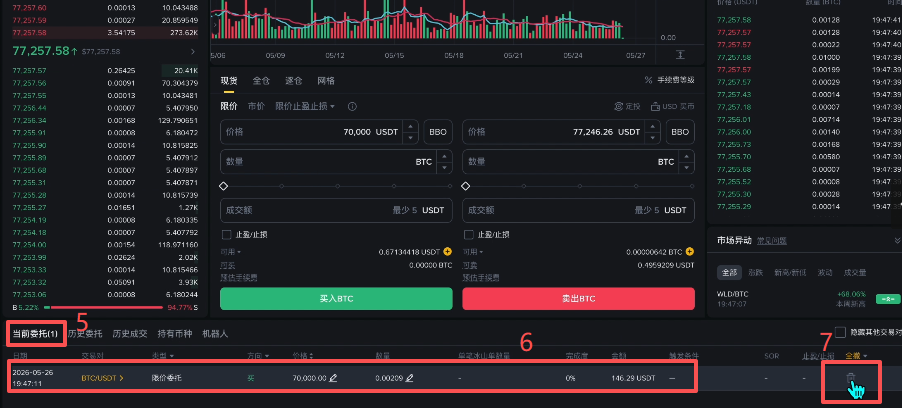Click the sell-side 成交额 USDT input field
Viewport: 902px width, 408px height.
(579, 211)
